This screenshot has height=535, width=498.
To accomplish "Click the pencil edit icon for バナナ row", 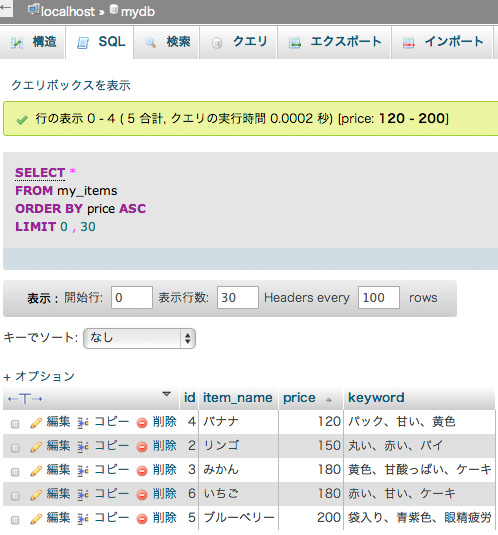I will click(x=36, y=423).
